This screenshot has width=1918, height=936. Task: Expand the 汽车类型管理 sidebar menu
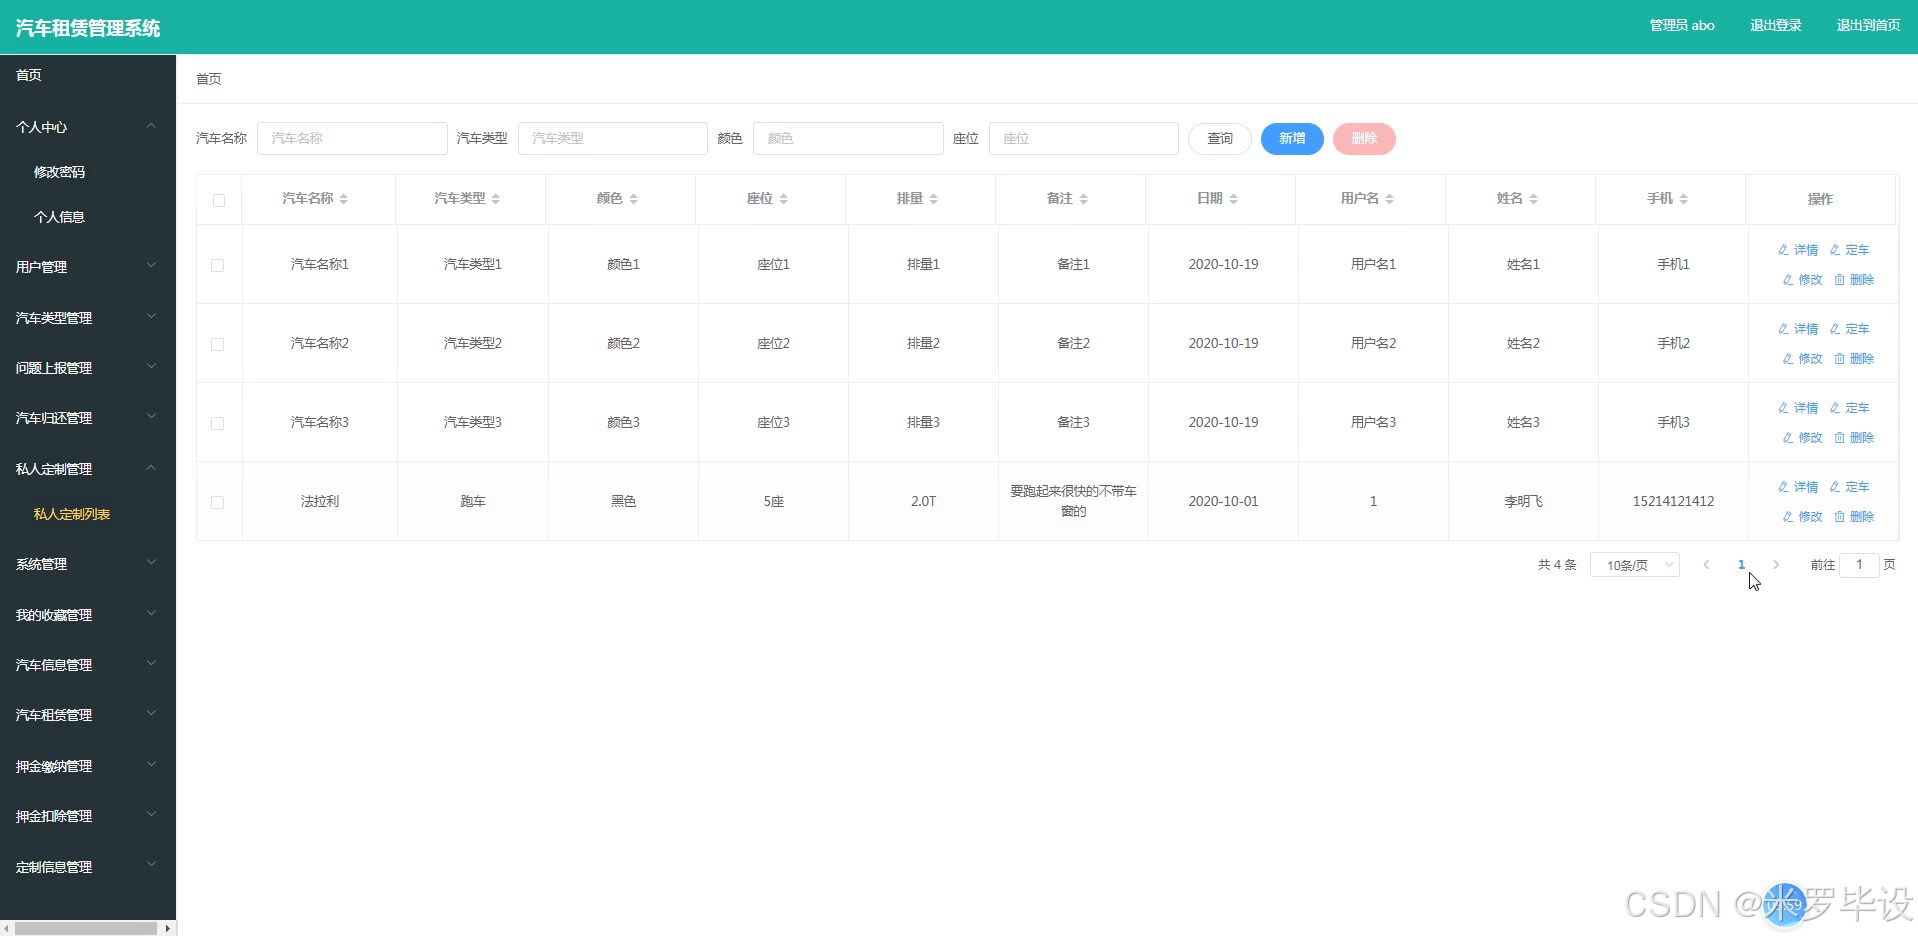pyautogui.click(x=88, y=318)
